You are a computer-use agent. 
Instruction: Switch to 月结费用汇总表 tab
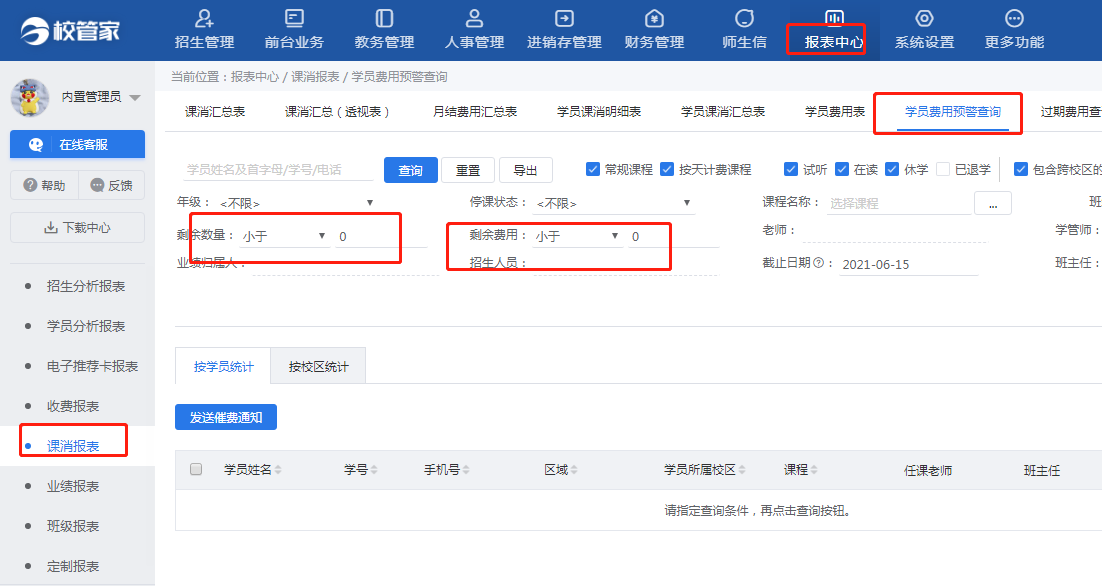[x=475, y=112]
